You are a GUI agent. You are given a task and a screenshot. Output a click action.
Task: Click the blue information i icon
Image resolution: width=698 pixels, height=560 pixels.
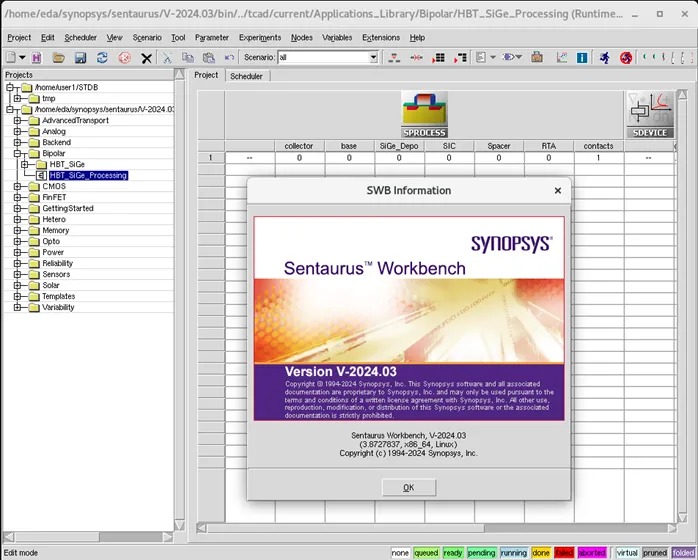point(582,57)
